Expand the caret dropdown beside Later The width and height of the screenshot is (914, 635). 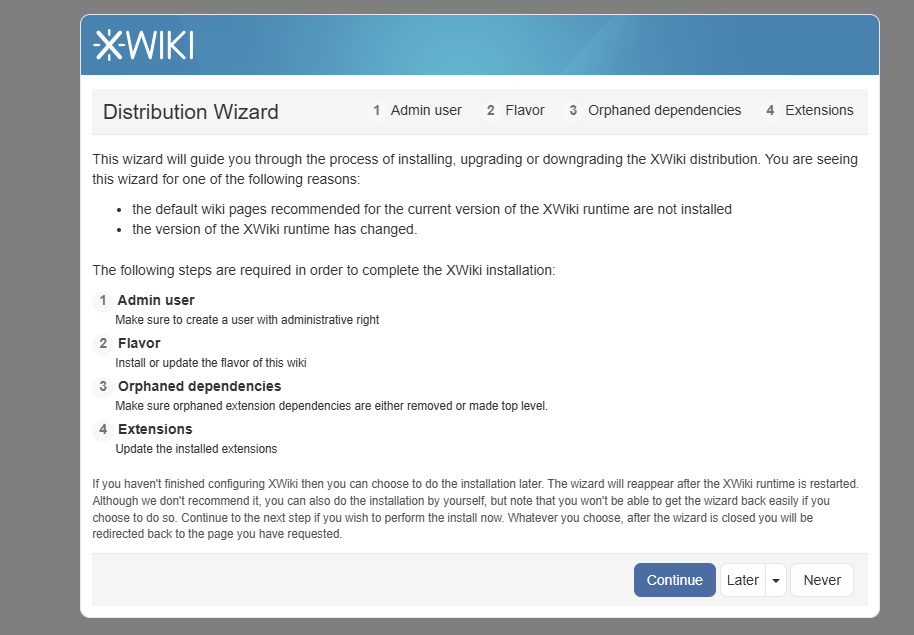(776, 580)
